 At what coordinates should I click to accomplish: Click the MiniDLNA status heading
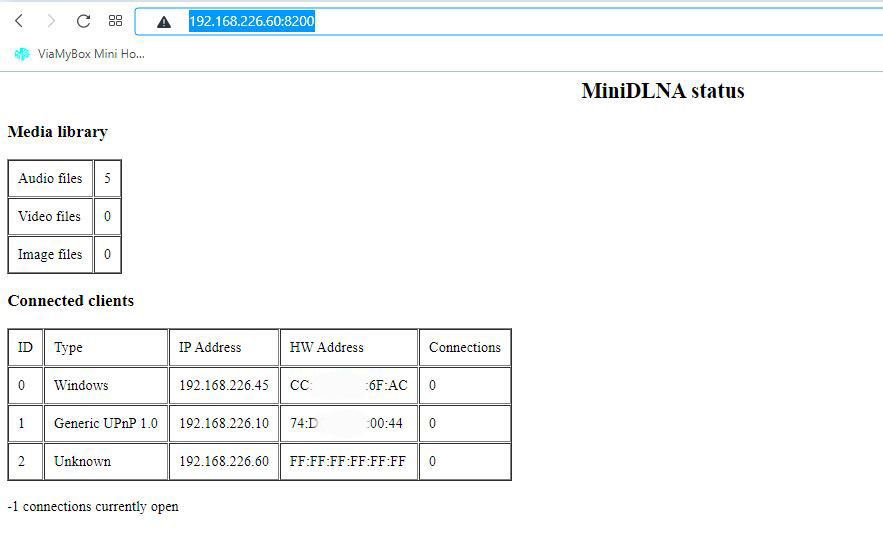click(663, 91)
